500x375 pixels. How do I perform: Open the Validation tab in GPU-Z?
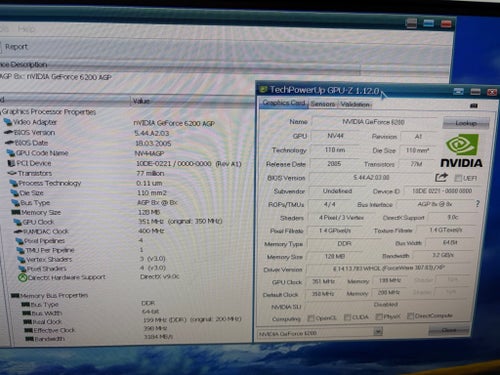[x=355, y=104]
